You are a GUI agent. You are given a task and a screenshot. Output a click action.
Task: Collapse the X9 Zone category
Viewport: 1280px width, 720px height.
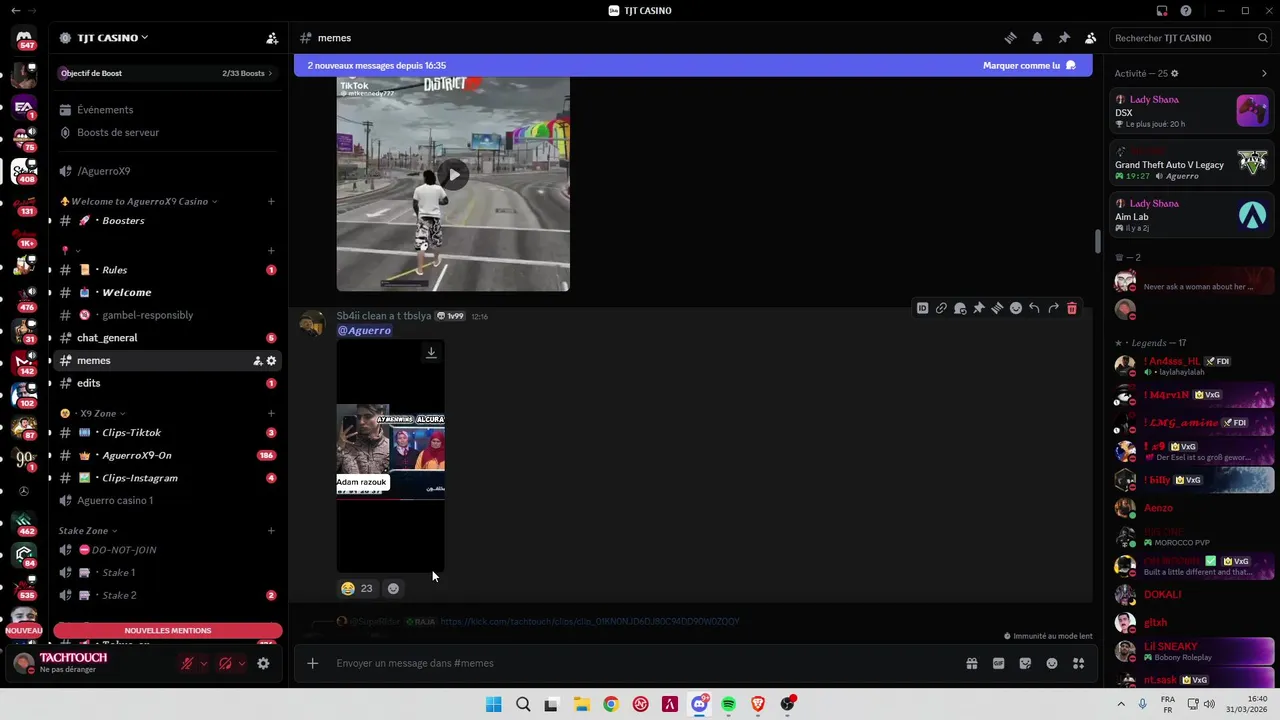coord(93,413)
